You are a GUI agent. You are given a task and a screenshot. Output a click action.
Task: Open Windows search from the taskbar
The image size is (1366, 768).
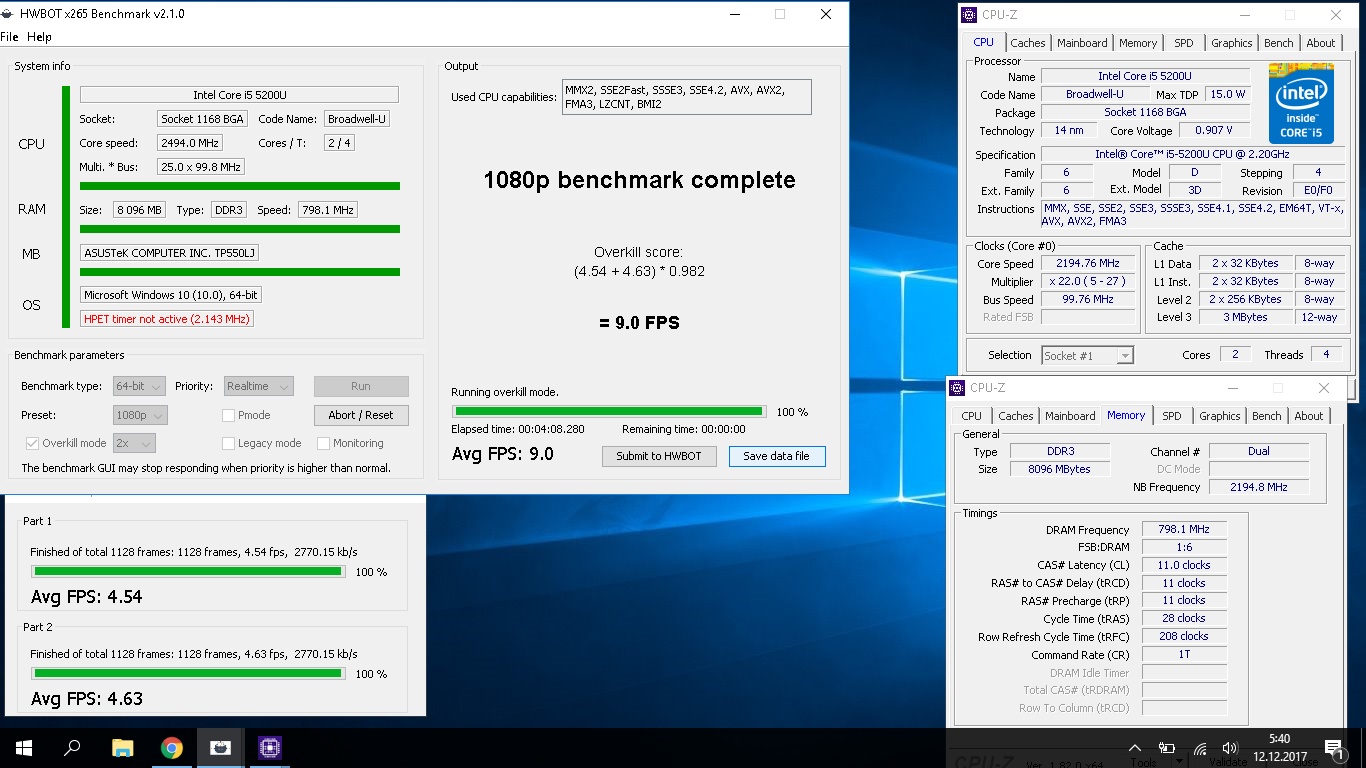click(72, 747)
